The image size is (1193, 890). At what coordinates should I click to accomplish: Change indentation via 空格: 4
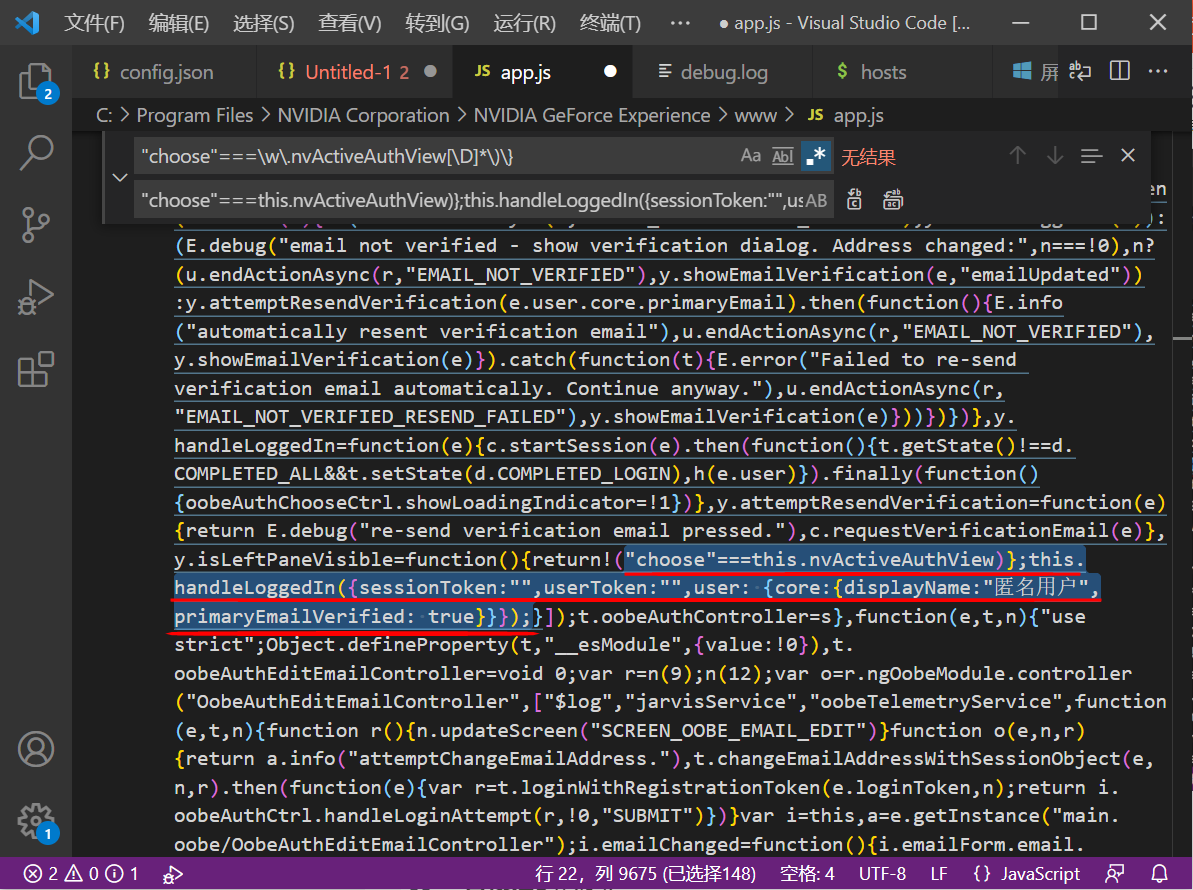click(x=806, y=873)
